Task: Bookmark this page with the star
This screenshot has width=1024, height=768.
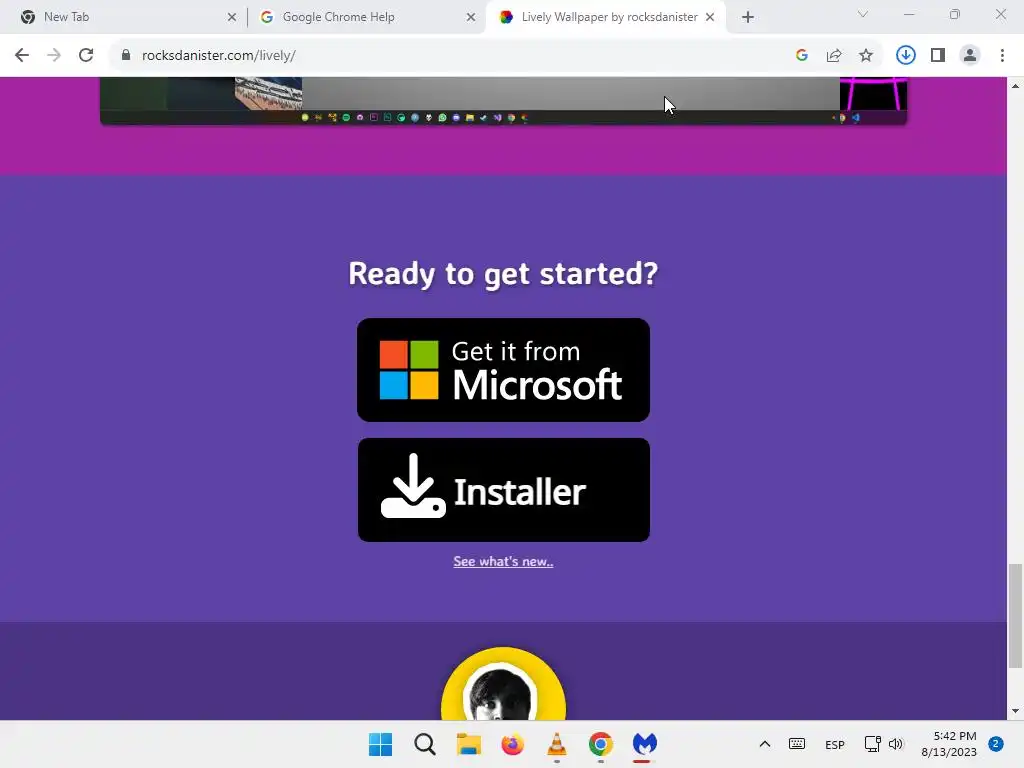Action: click(x=866, y=56)
